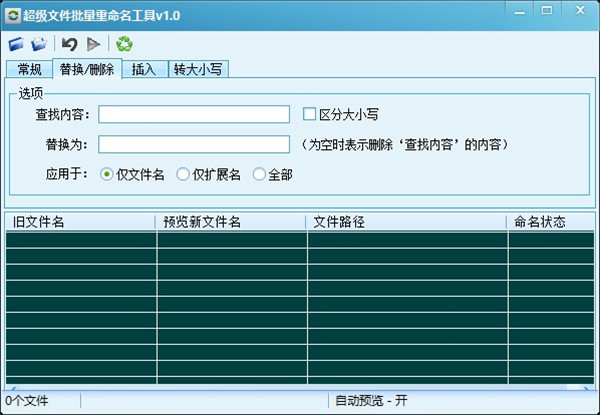
Task: Select the 全部 radio button
Action: point(259,174)
